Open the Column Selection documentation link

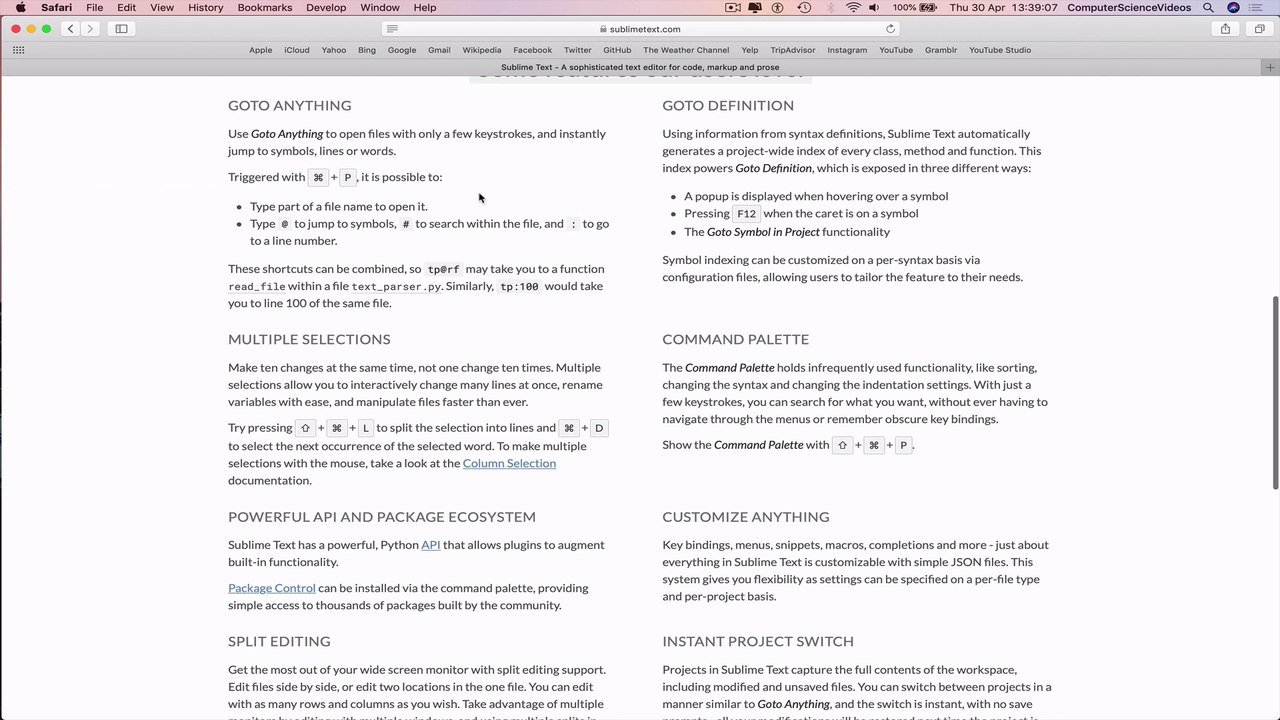point(509,463)
